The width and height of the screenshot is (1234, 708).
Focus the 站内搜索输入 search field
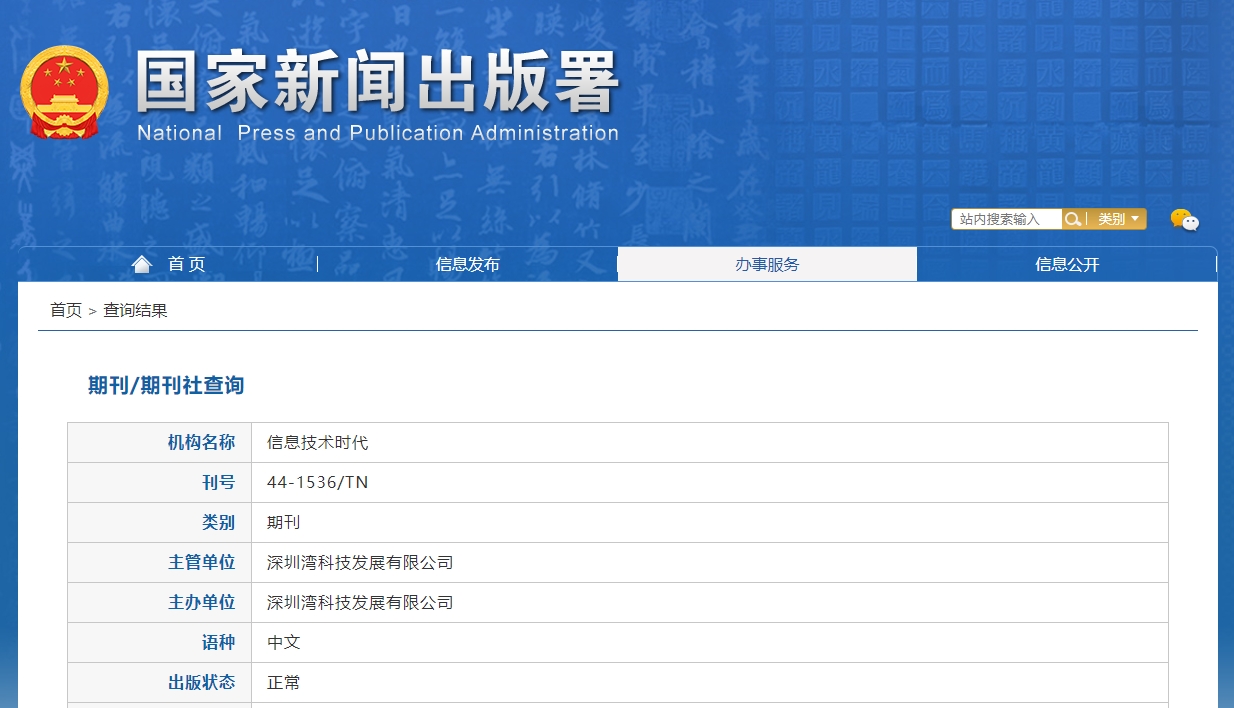click(1006, 219)
